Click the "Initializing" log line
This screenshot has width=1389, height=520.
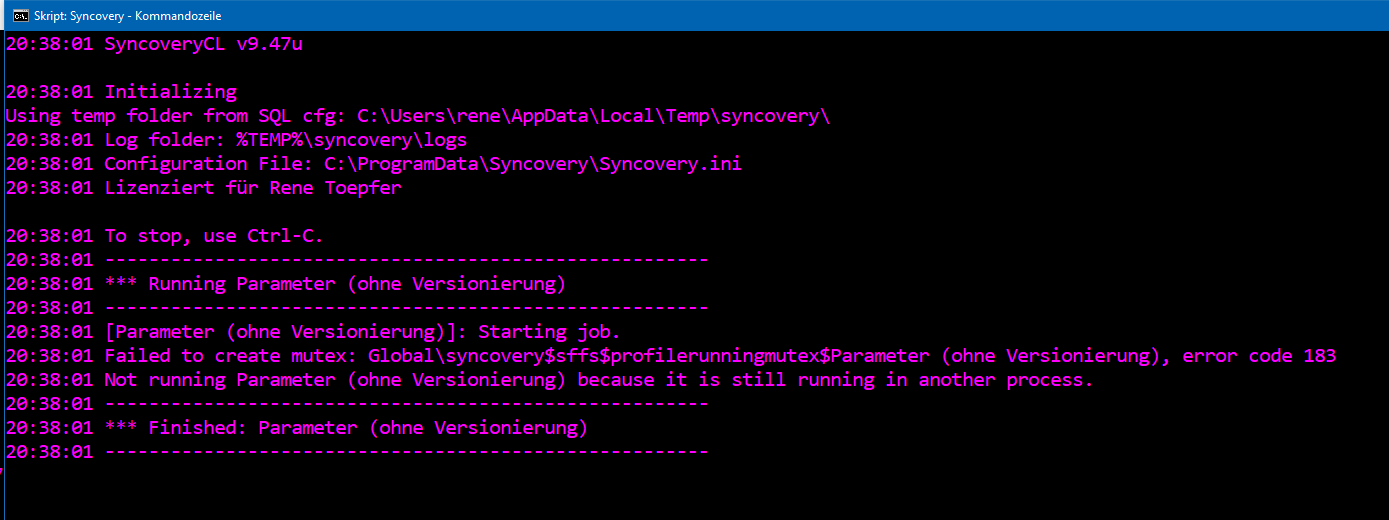tap(170, 92)
